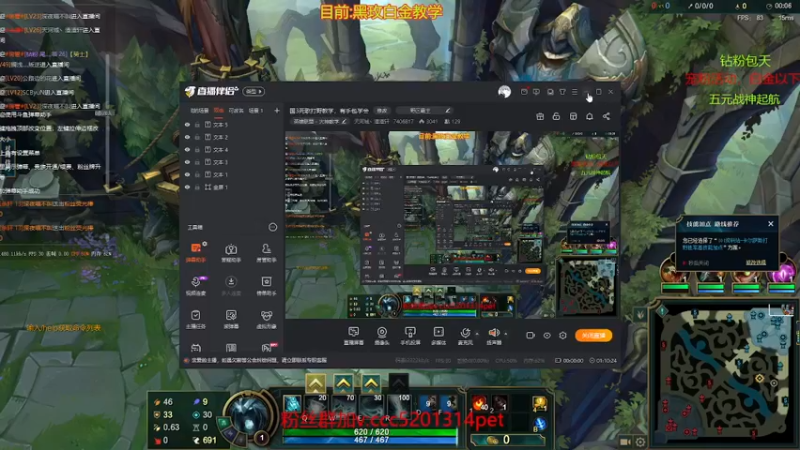Toggle the preview eye icon in bottom bar

[x=546, y=335]
